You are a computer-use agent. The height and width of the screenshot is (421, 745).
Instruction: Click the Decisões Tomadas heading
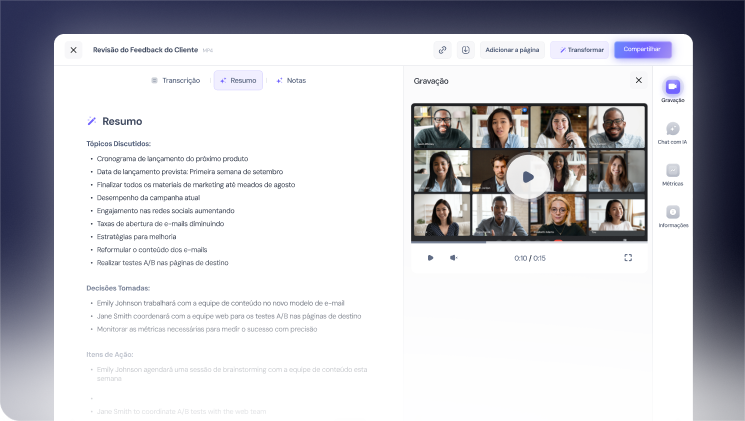click(x=118, y=288)
